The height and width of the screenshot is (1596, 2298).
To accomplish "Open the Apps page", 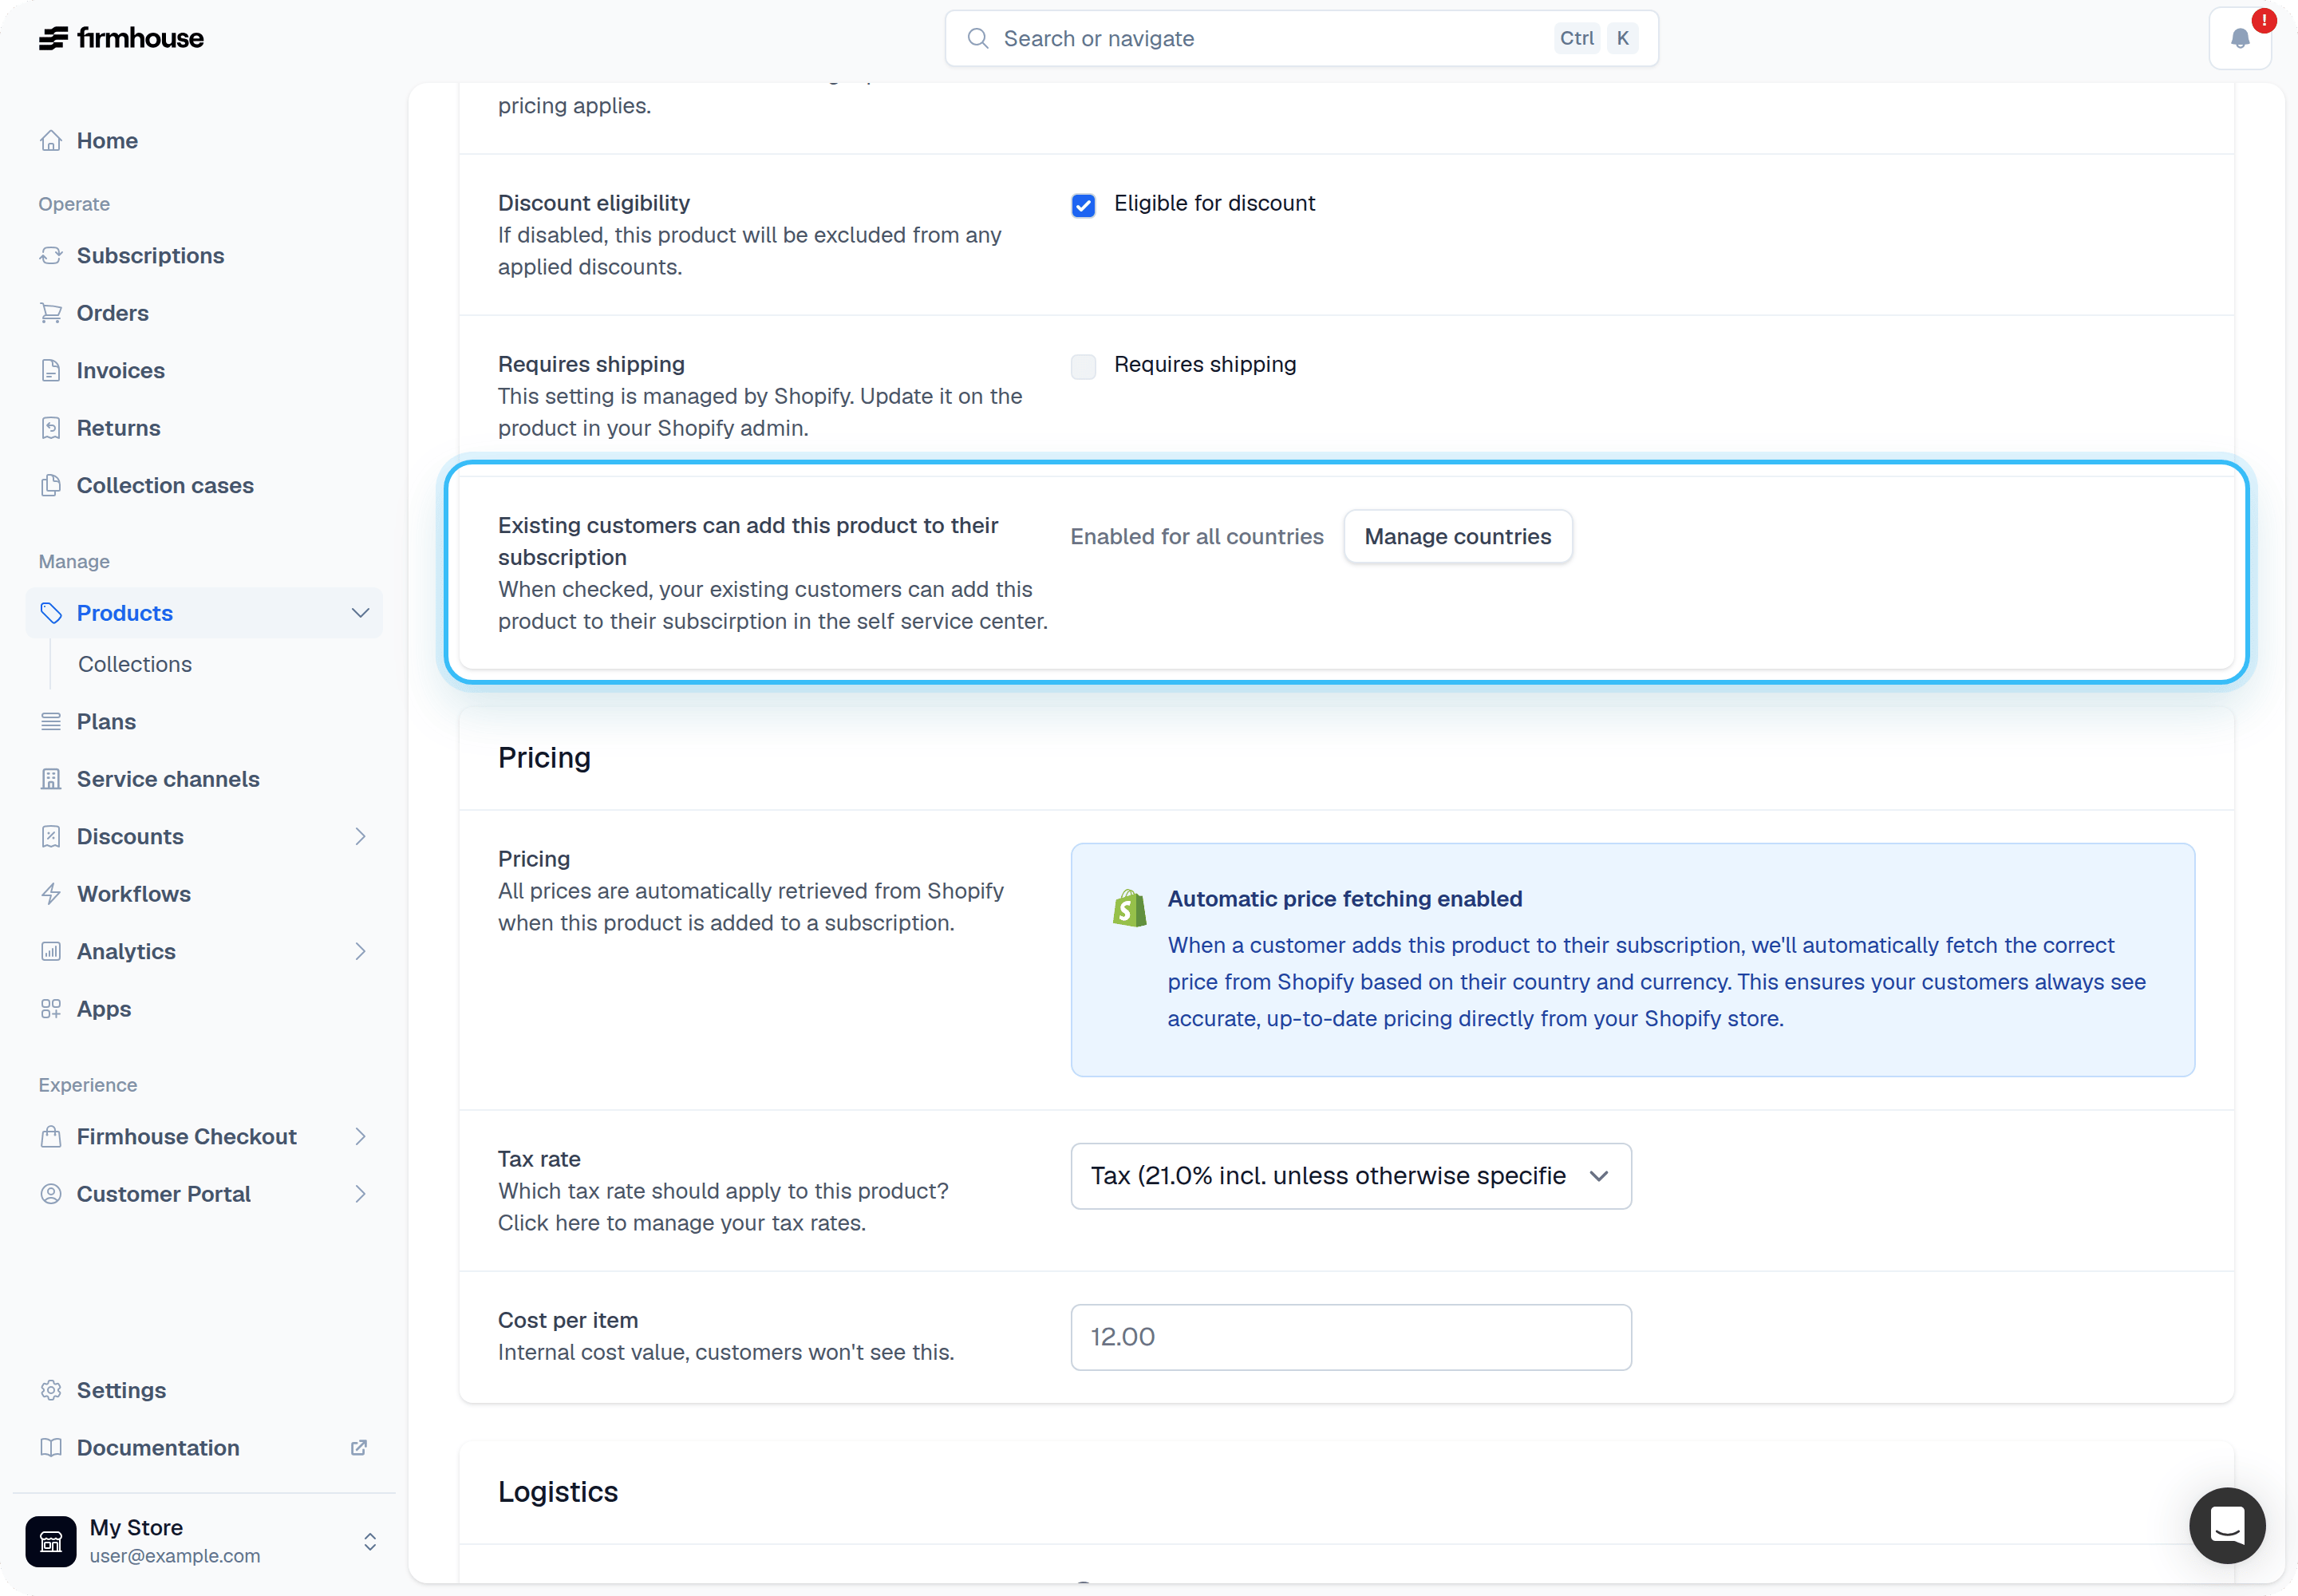I will 204,1009.
